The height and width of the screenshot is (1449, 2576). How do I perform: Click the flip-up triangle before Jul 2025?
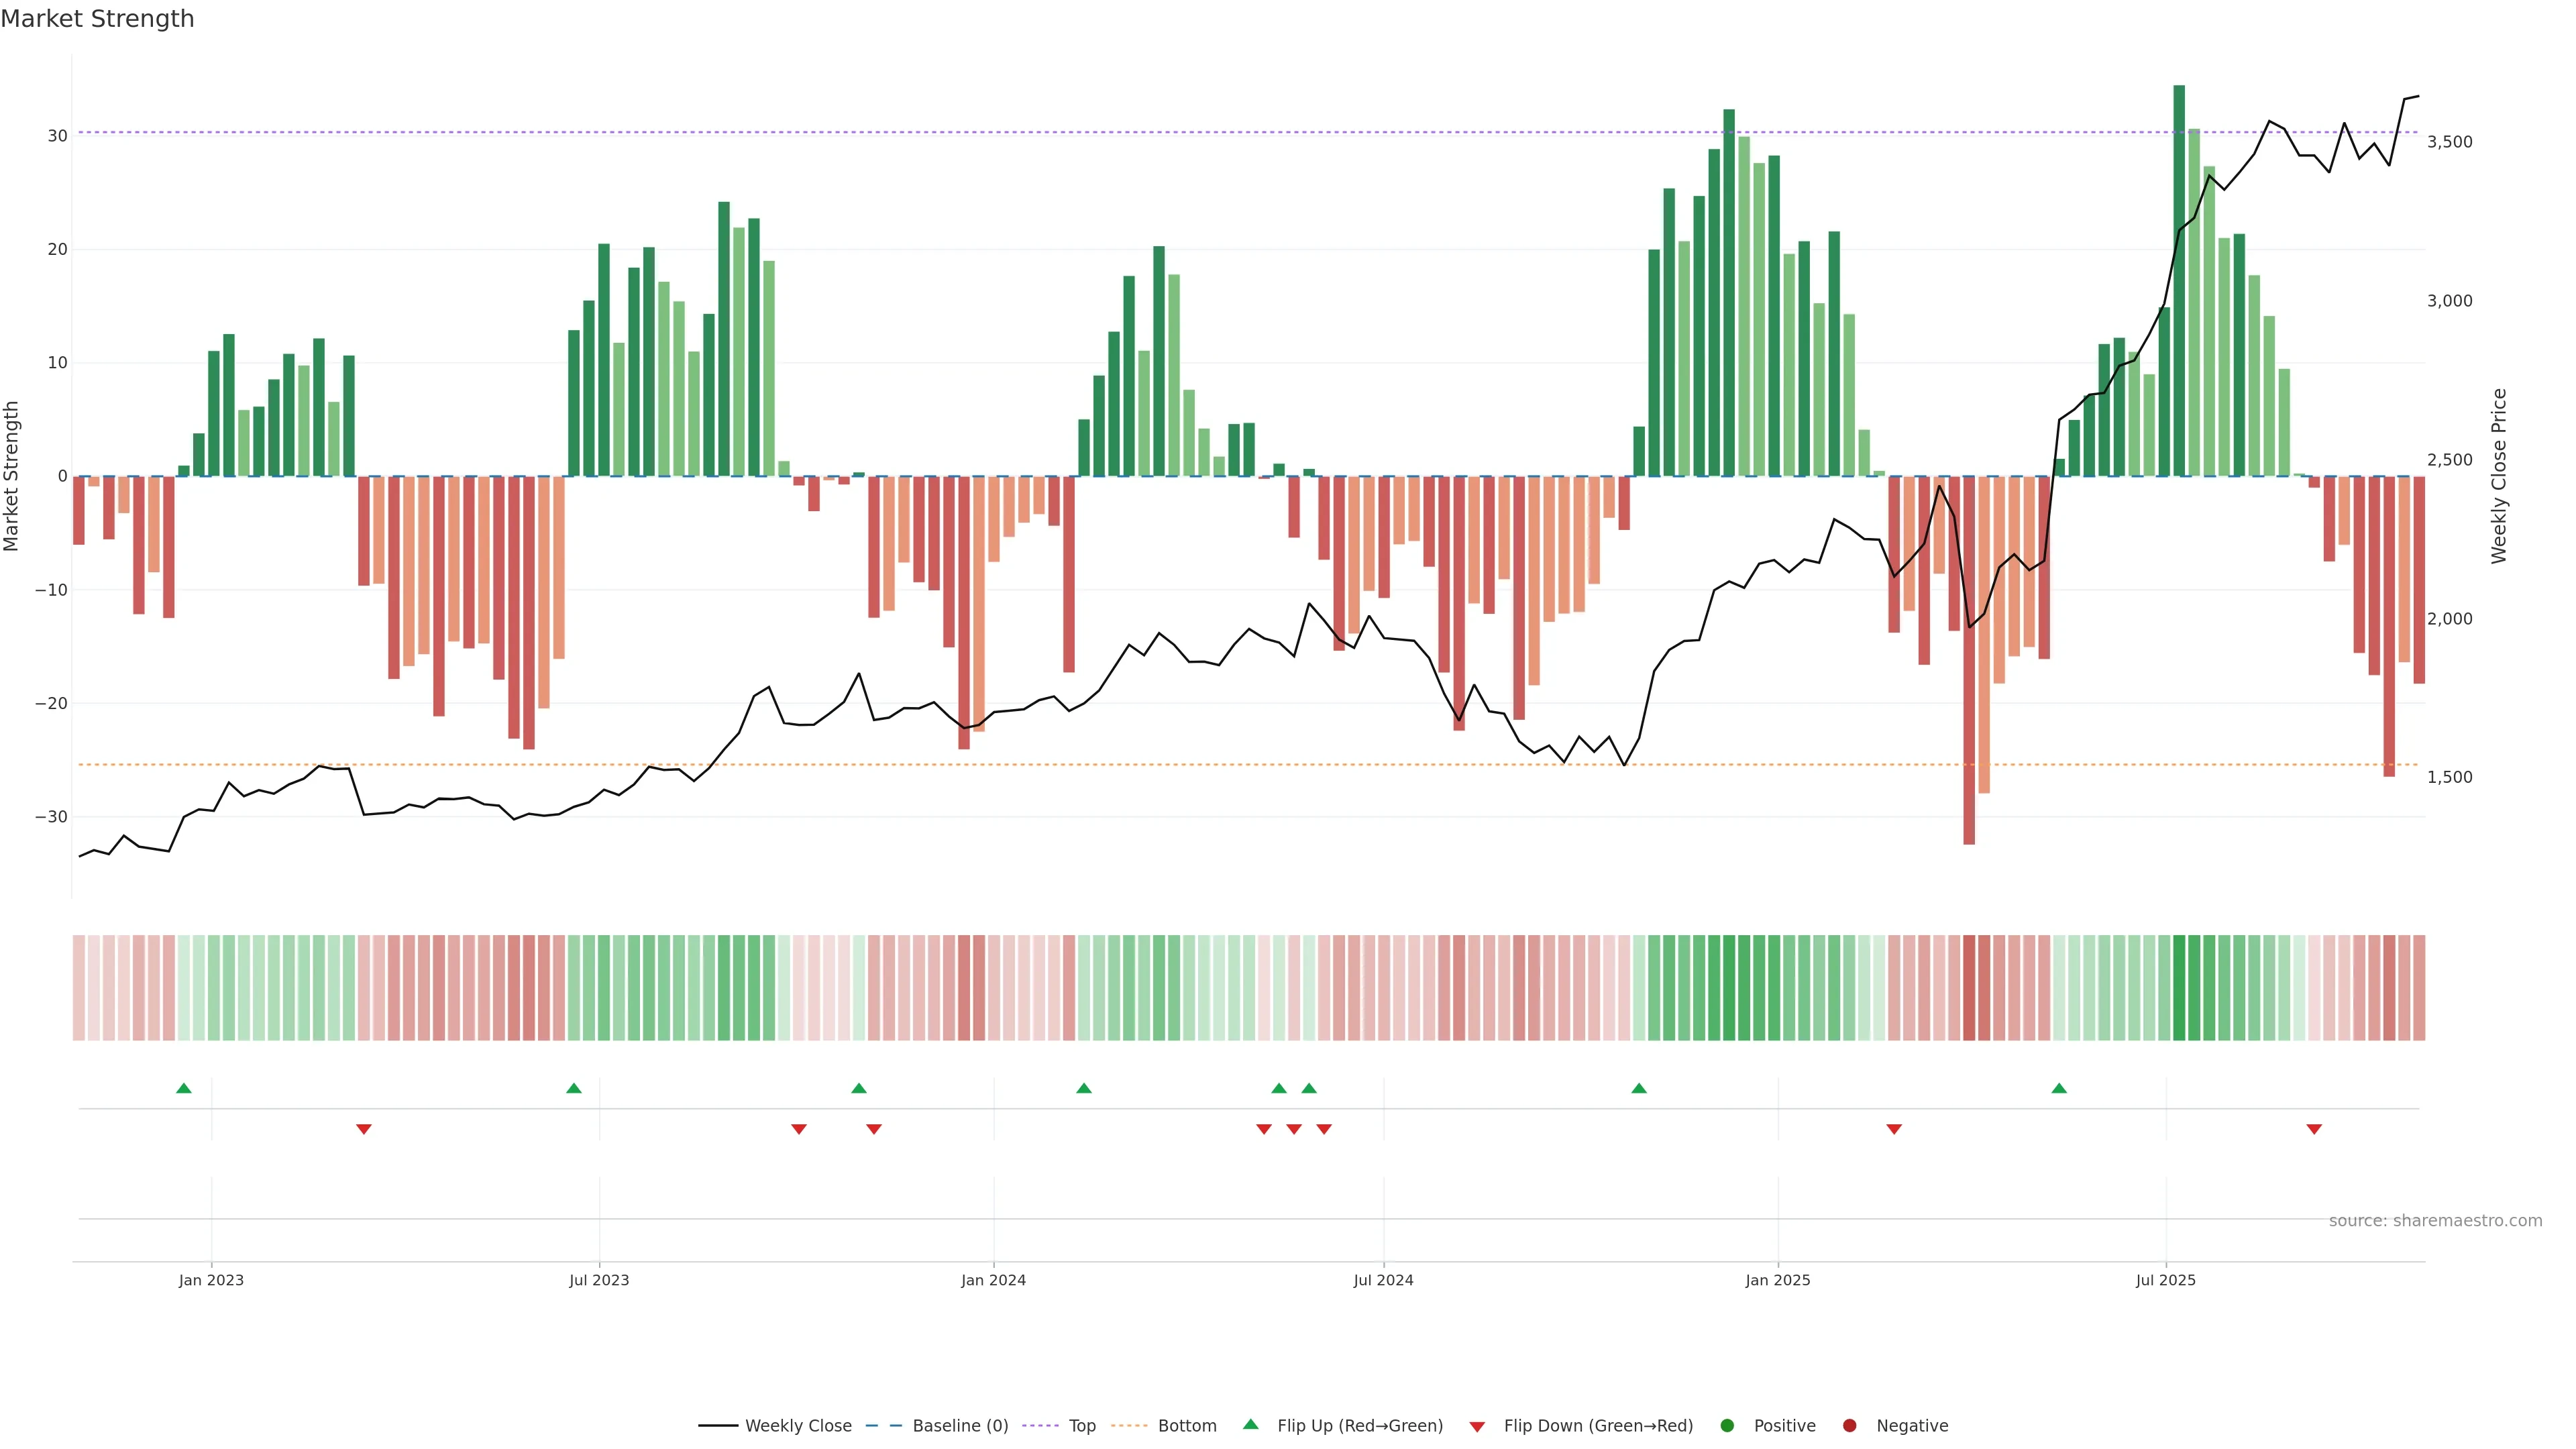coord(2058,1088)
